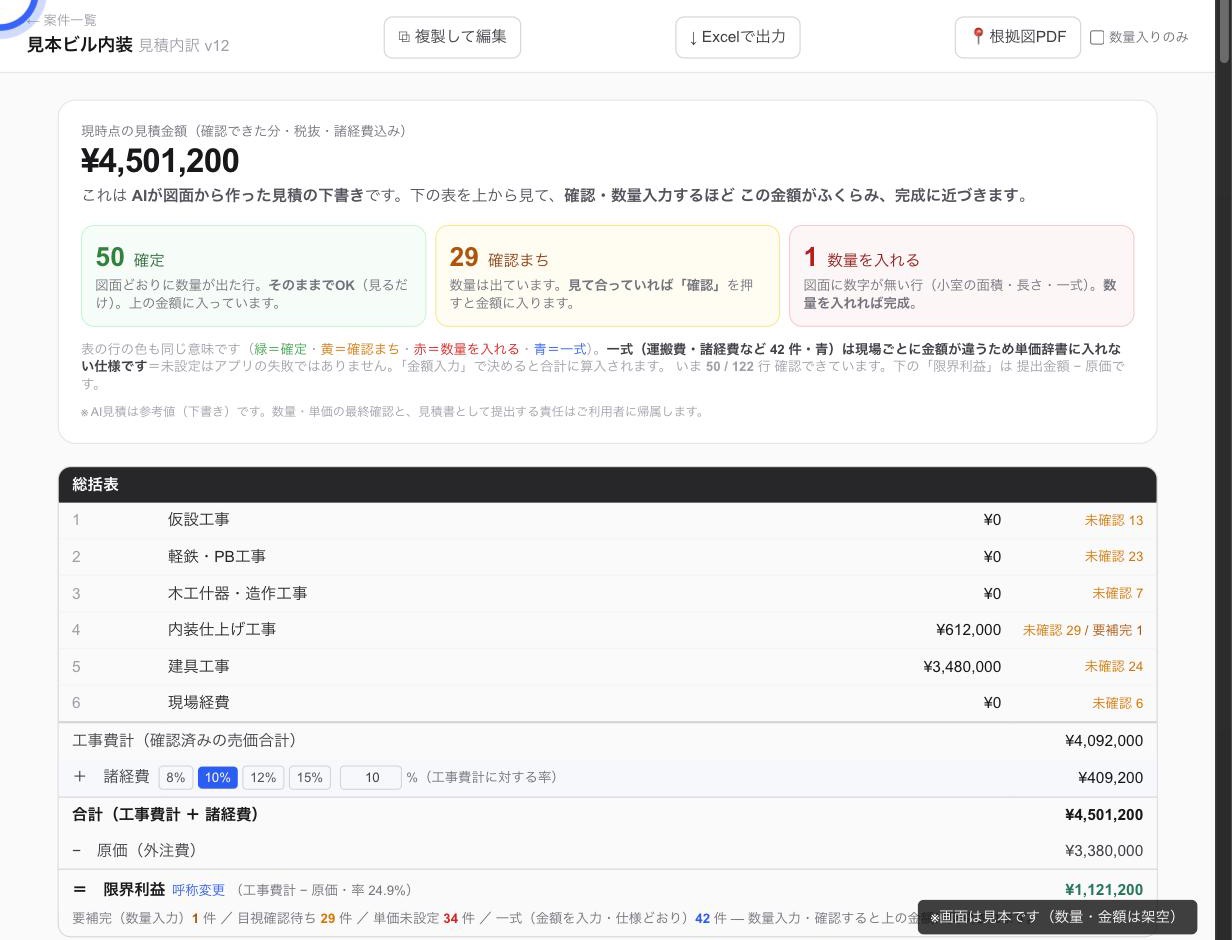
Task: Set 諸経費 rate to 12%
Action: point(263,777)
